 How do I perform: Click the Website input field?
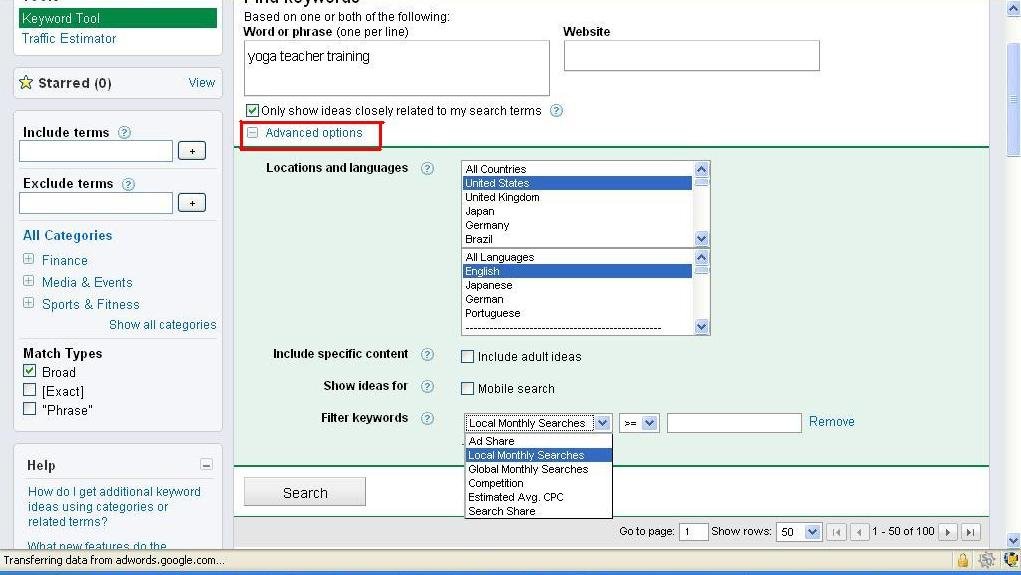pos(691,56)
